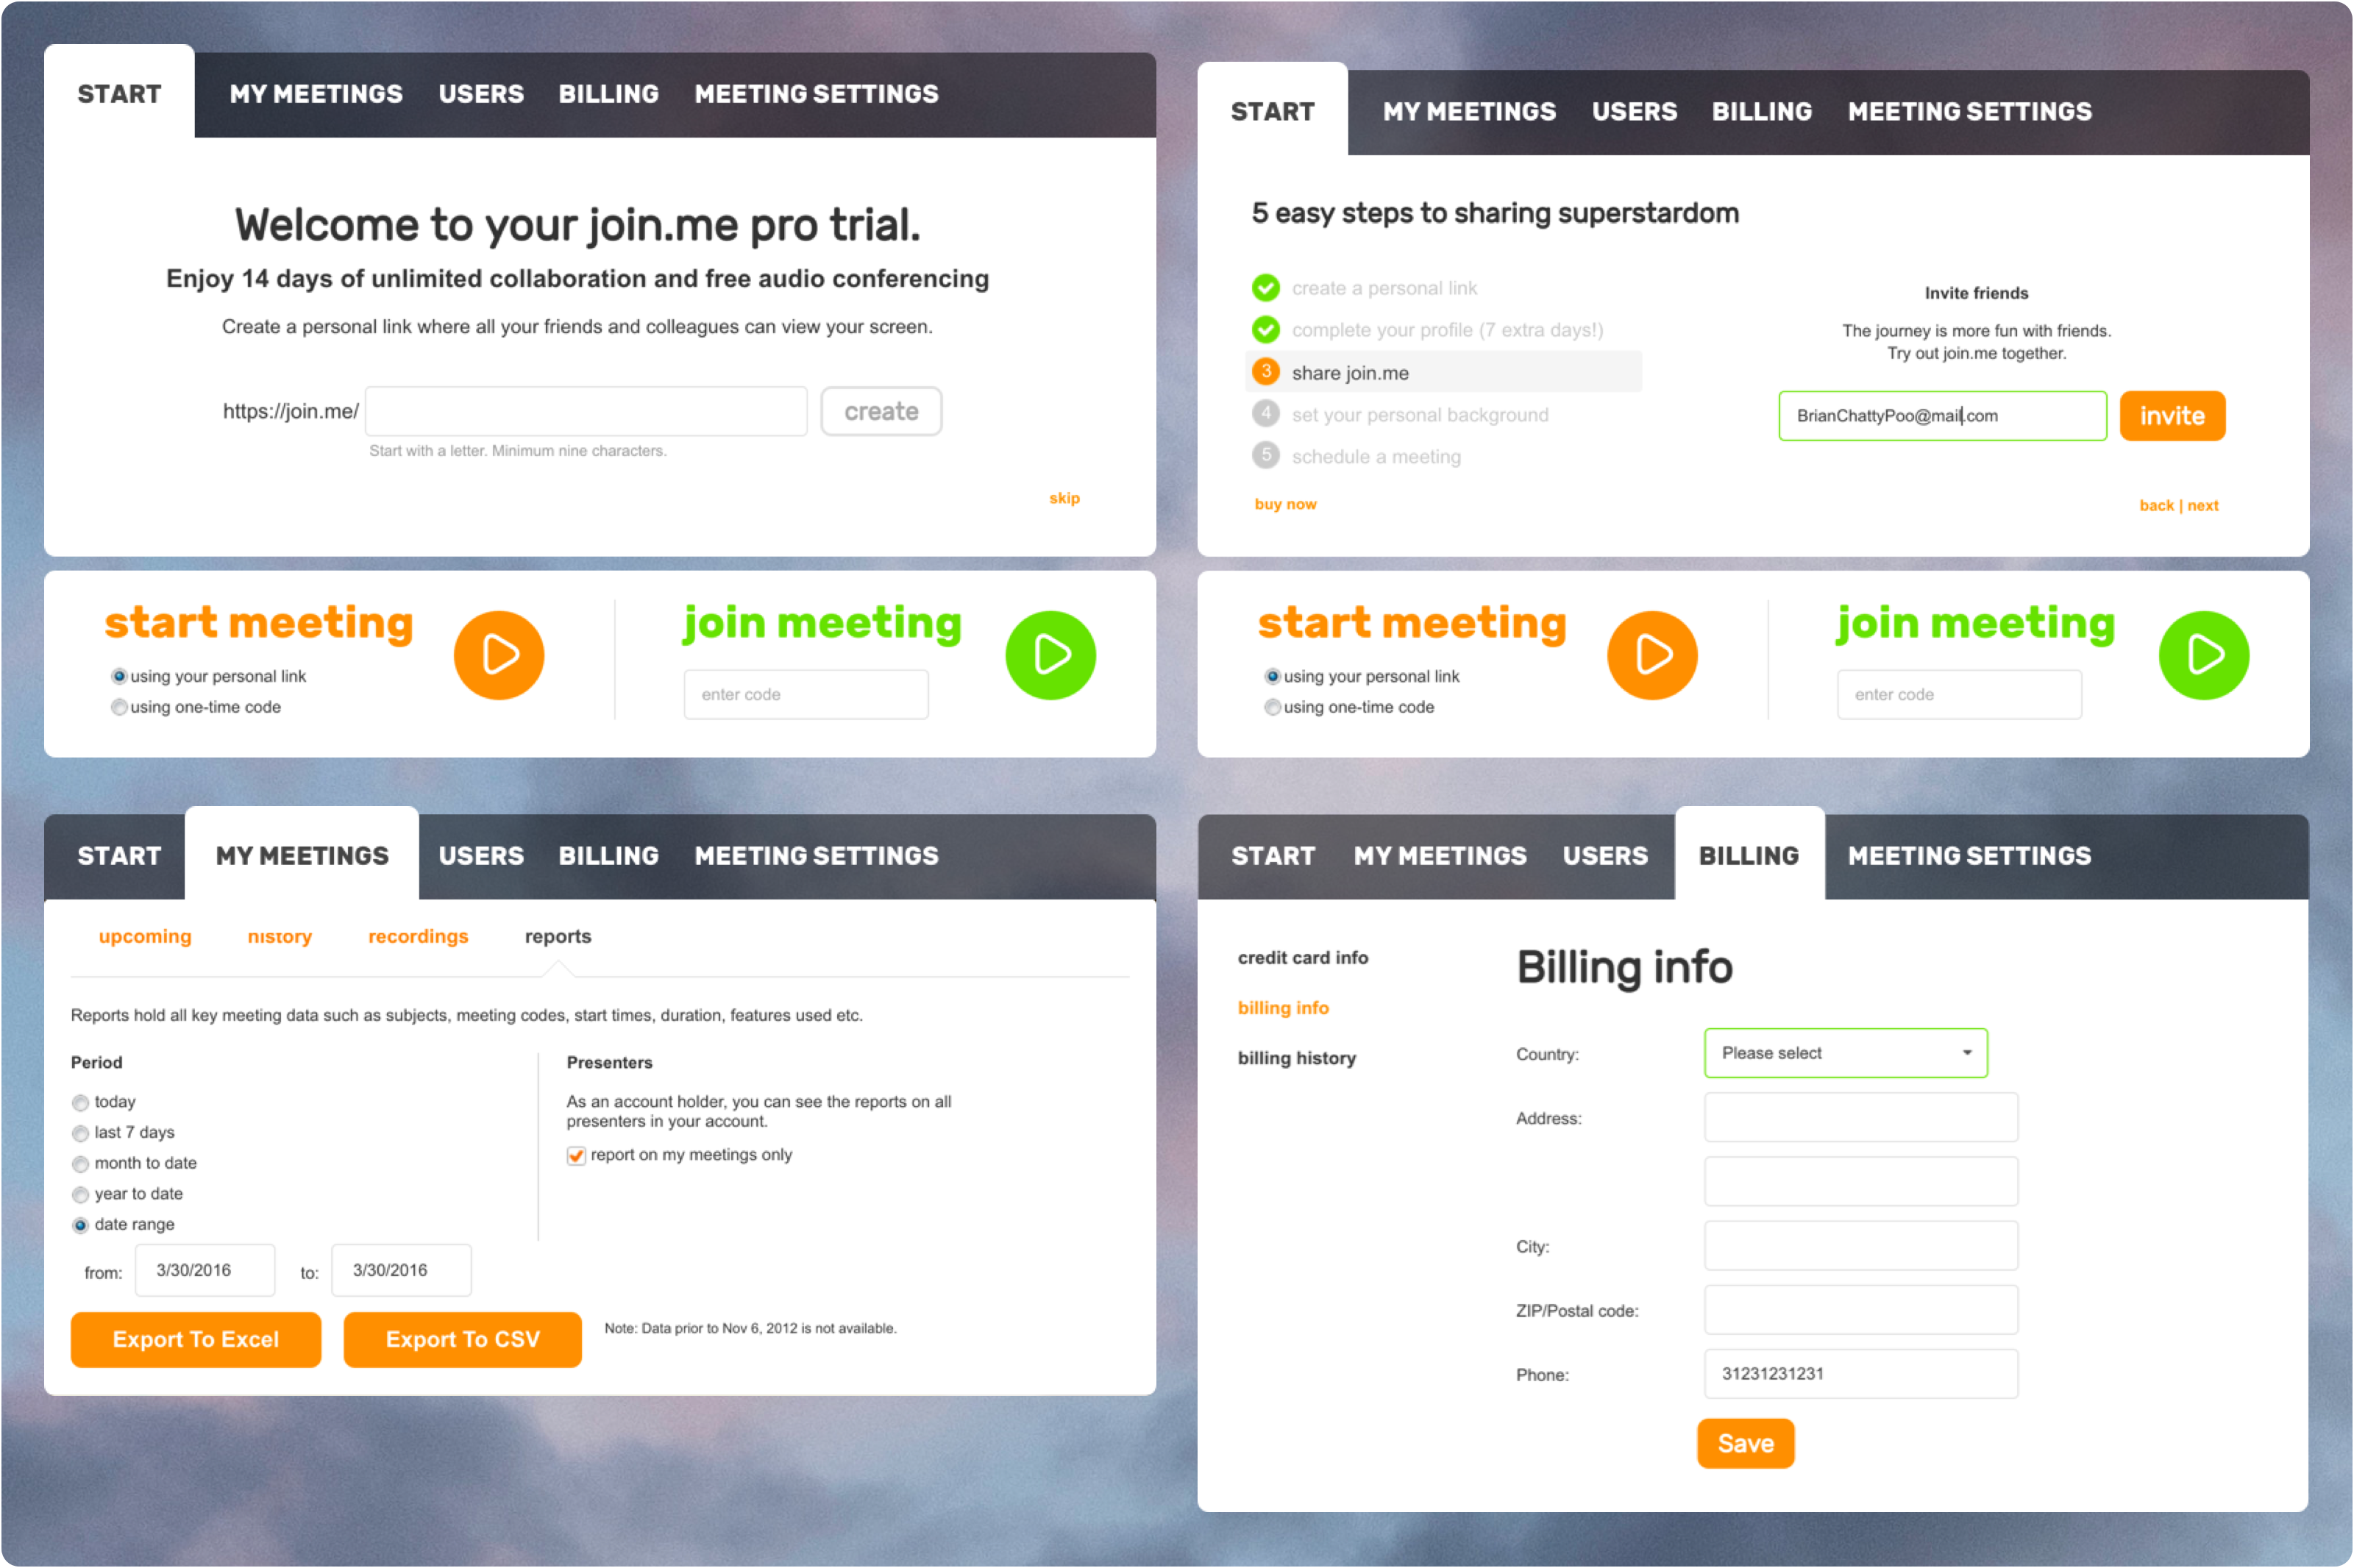Click green checkmark beside create a personal link

[1265, 288]
